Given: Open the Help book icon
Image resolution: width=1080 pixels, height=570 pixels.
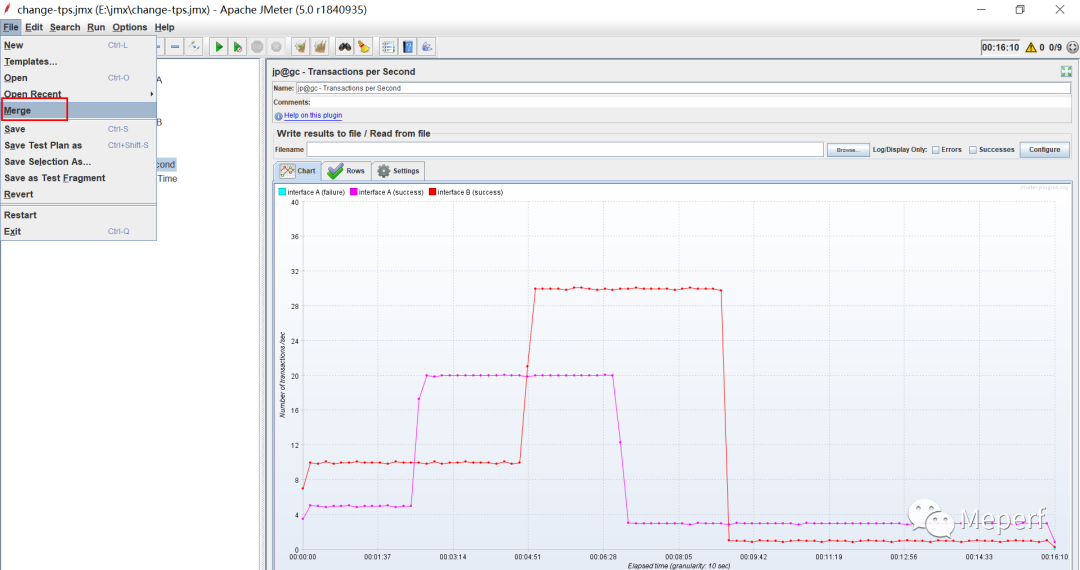Looking at the screenshot, I should pos(408,47).
